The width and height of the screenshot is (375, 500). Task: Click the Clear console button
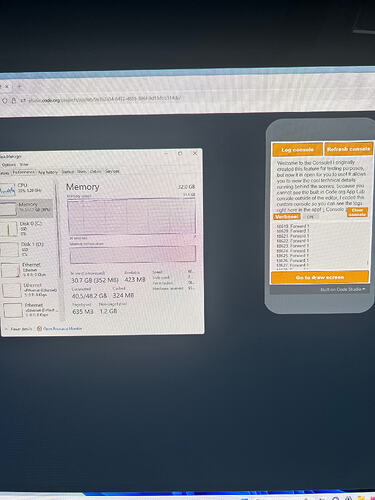click(x=357, y=212)
